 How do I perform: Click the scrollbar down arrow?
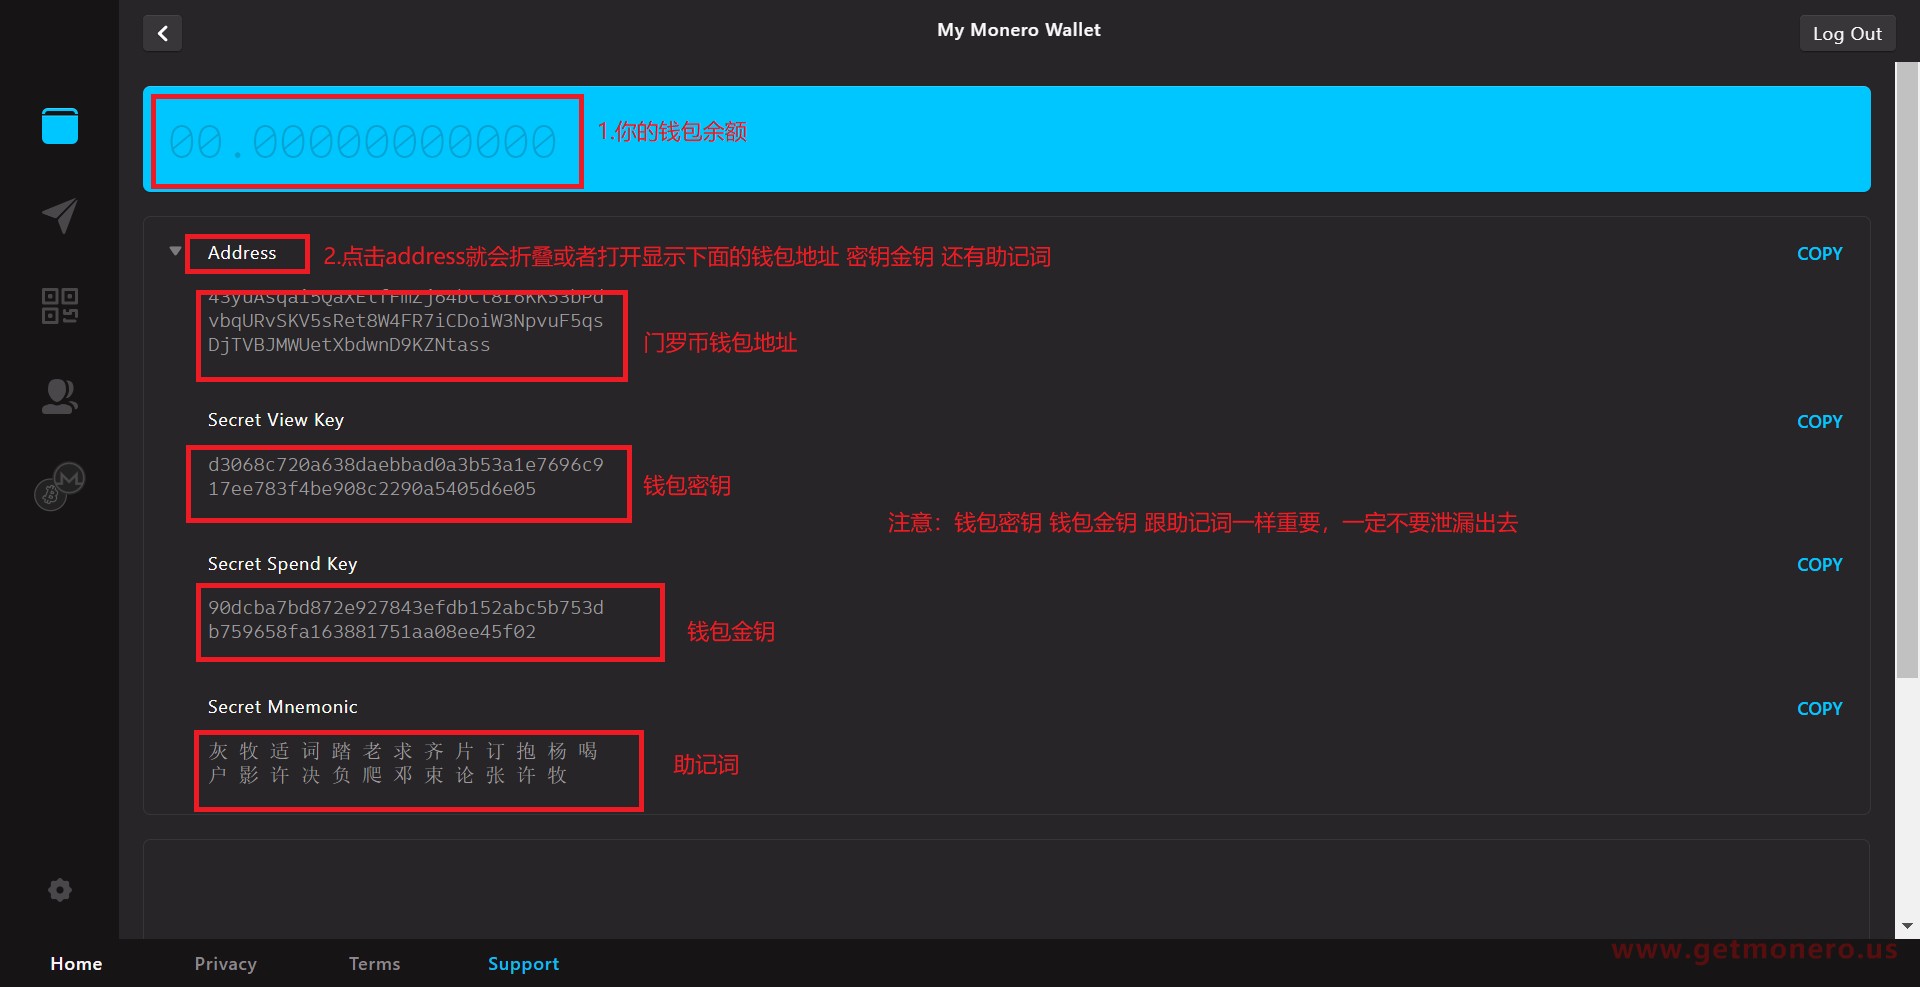(1907, 927)
